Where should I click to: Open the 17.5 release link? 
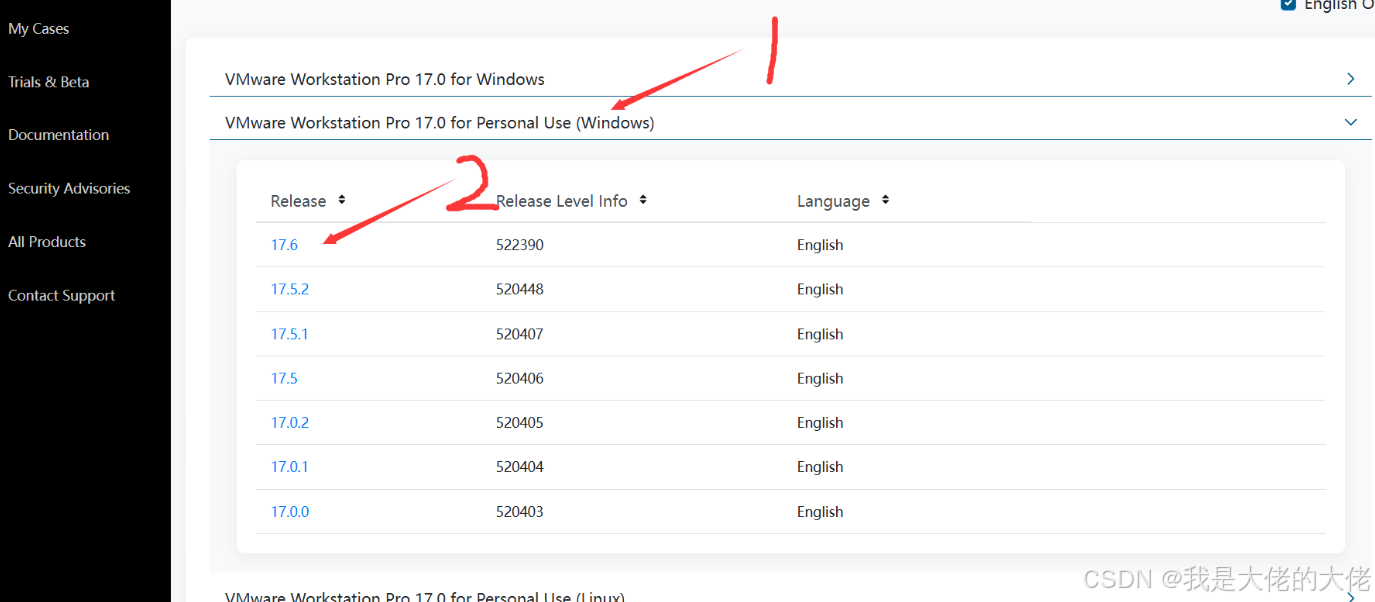(284, 378)
